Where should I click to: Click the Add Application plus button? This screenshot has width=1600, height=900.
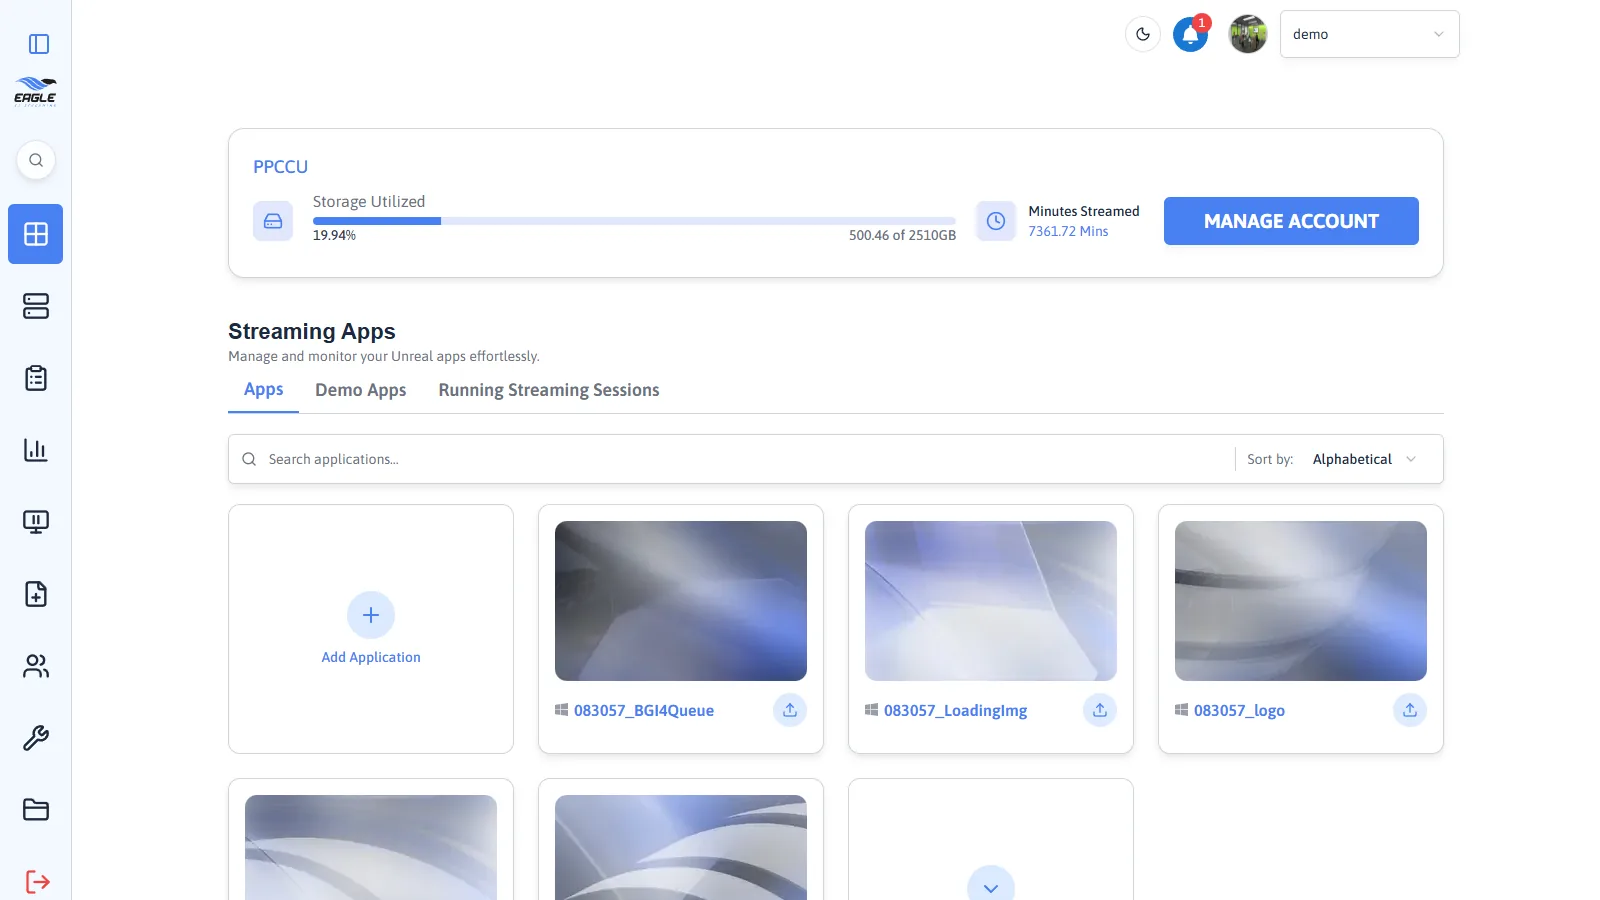pyautogui.click(x=371, y=615)
